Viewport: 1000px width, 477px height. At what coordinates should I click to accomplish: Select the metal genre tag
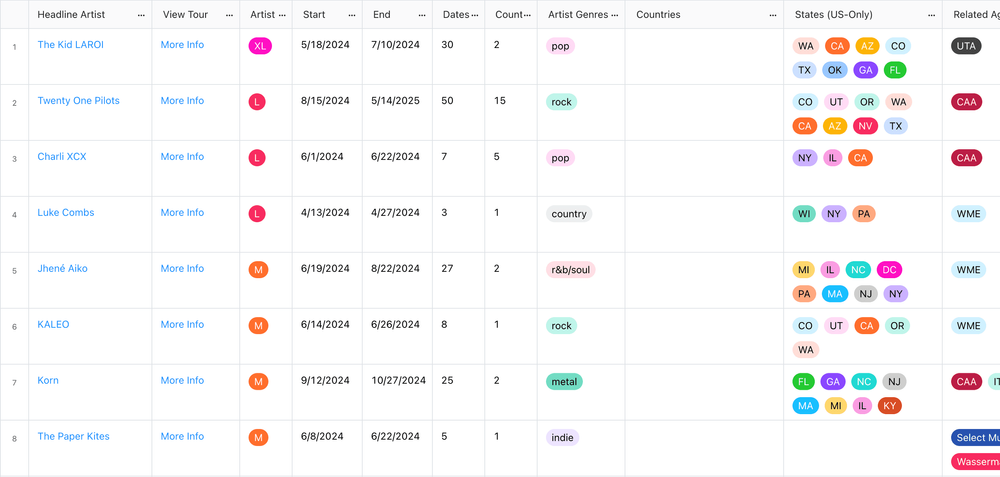[564, 382]
